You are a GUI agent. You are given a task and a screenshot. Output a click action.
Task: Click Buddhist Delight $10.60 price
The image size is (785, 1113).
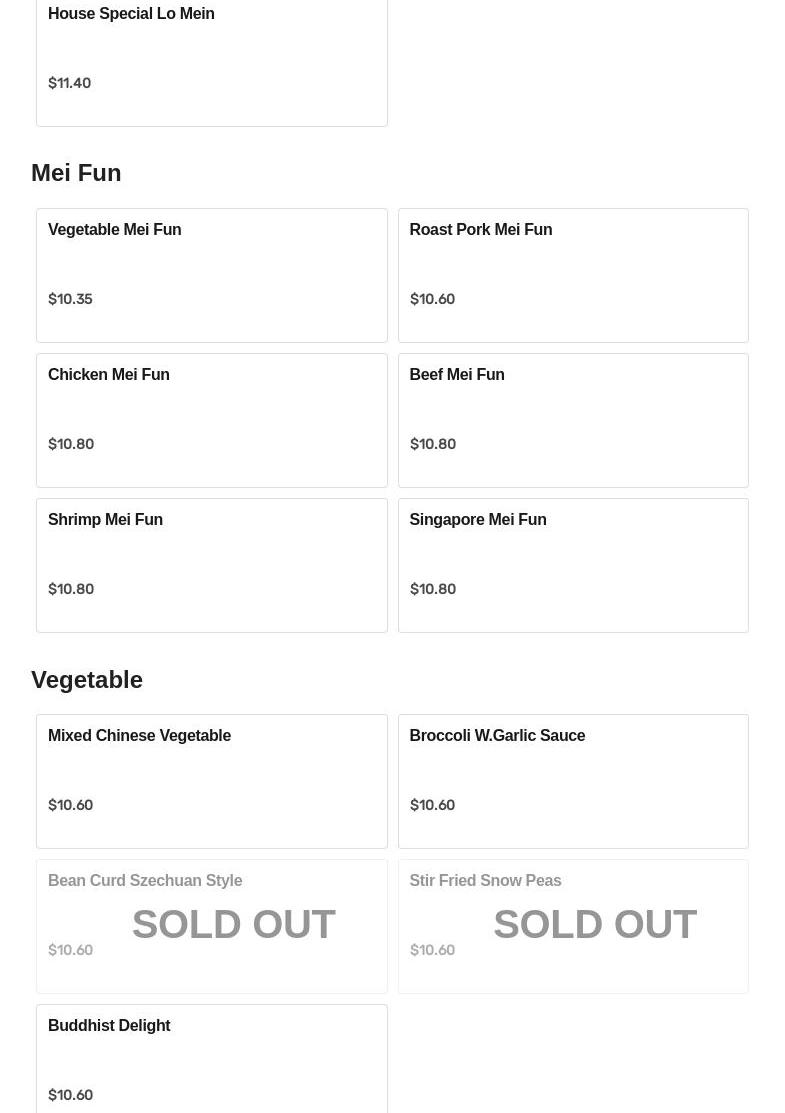pos(70,1095)
